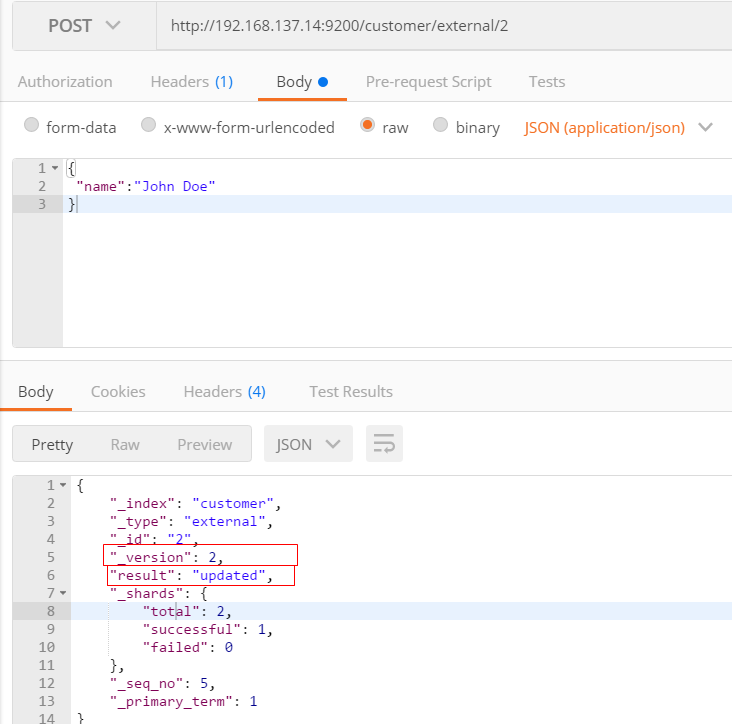The image size is (732, 724).
Task: Switch response view to Preview
Action: [x=204, y=444]
